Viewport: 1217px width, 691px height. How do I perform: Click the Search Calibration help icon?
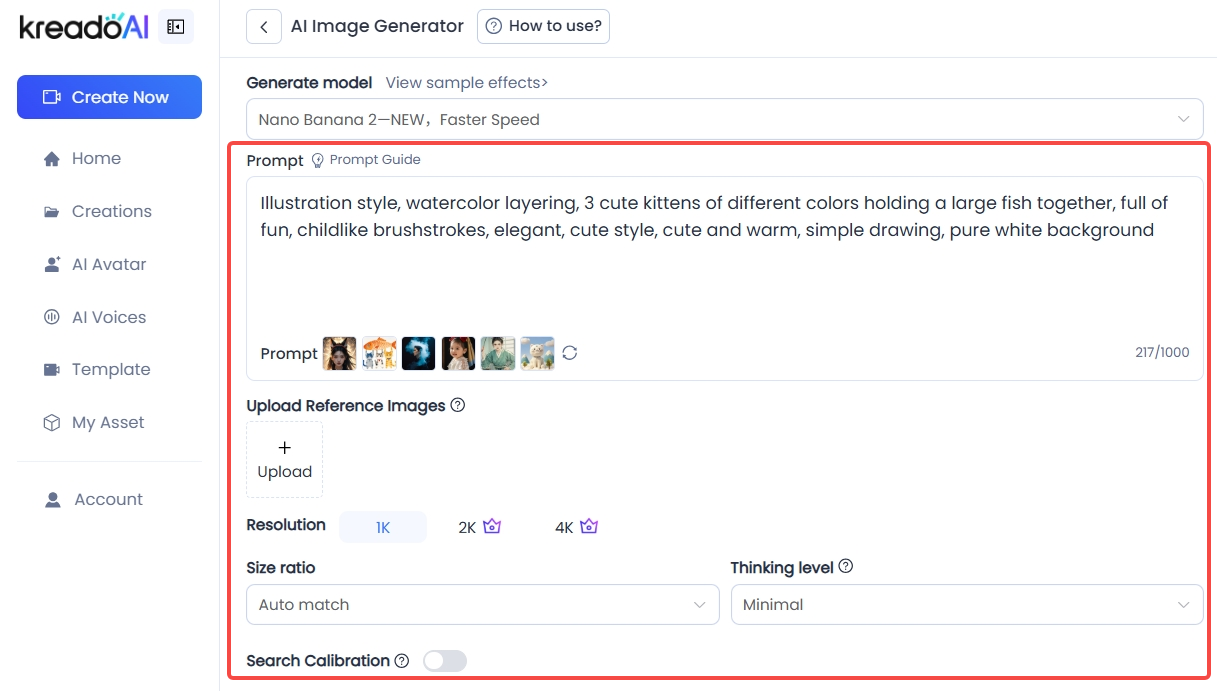coord(402,661)
